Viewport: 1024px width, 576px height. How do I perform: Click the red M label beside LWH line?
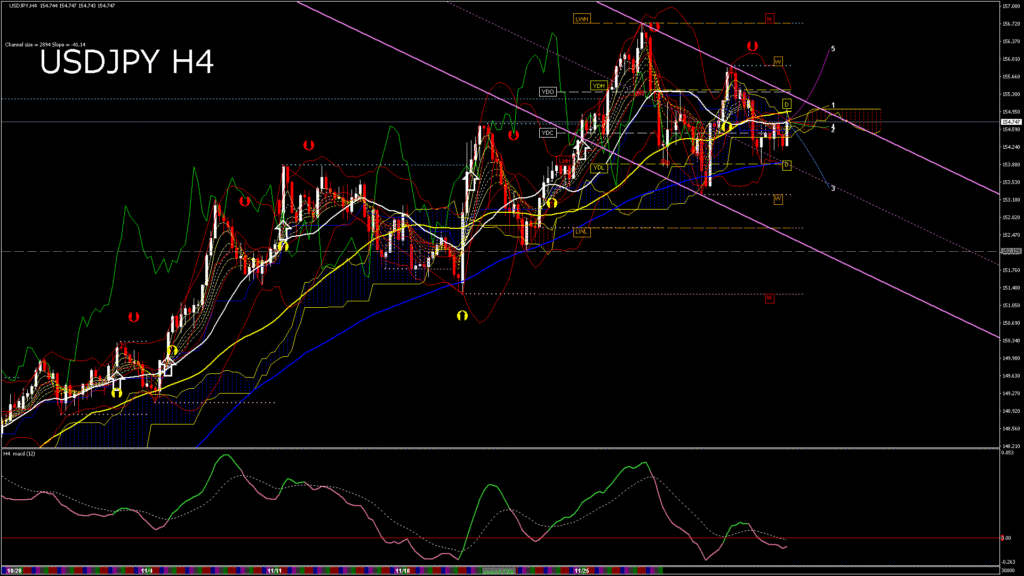click(x=769, y=19)
